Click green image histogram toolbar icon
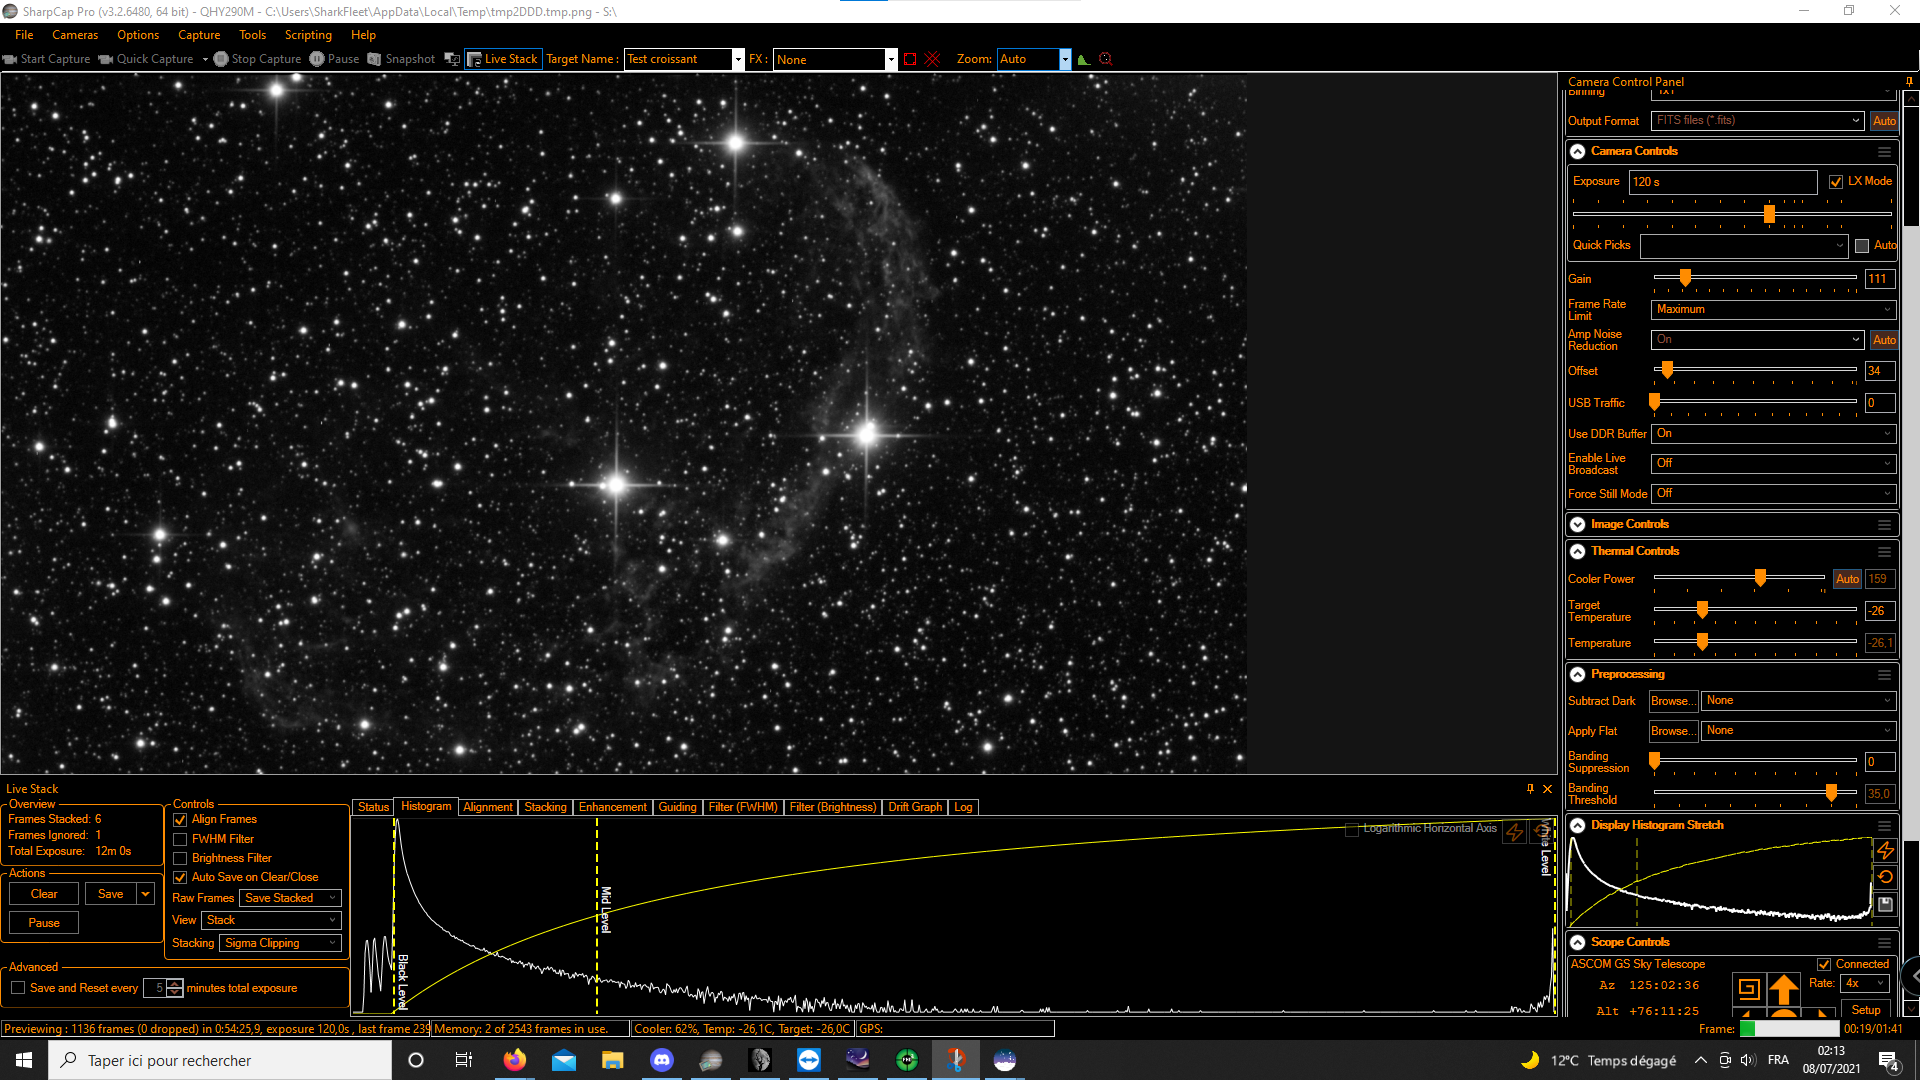The width and height of the screenshot is (1920, 1080). point(1084,59)
